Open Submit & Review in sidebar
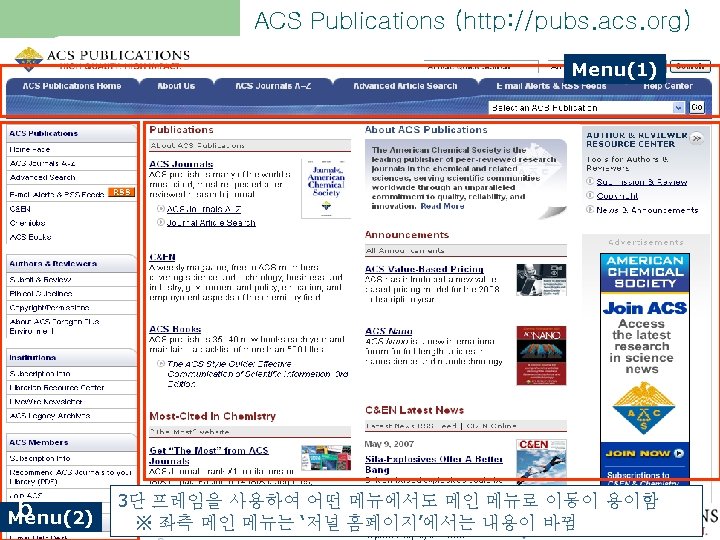 coord(40,280)
